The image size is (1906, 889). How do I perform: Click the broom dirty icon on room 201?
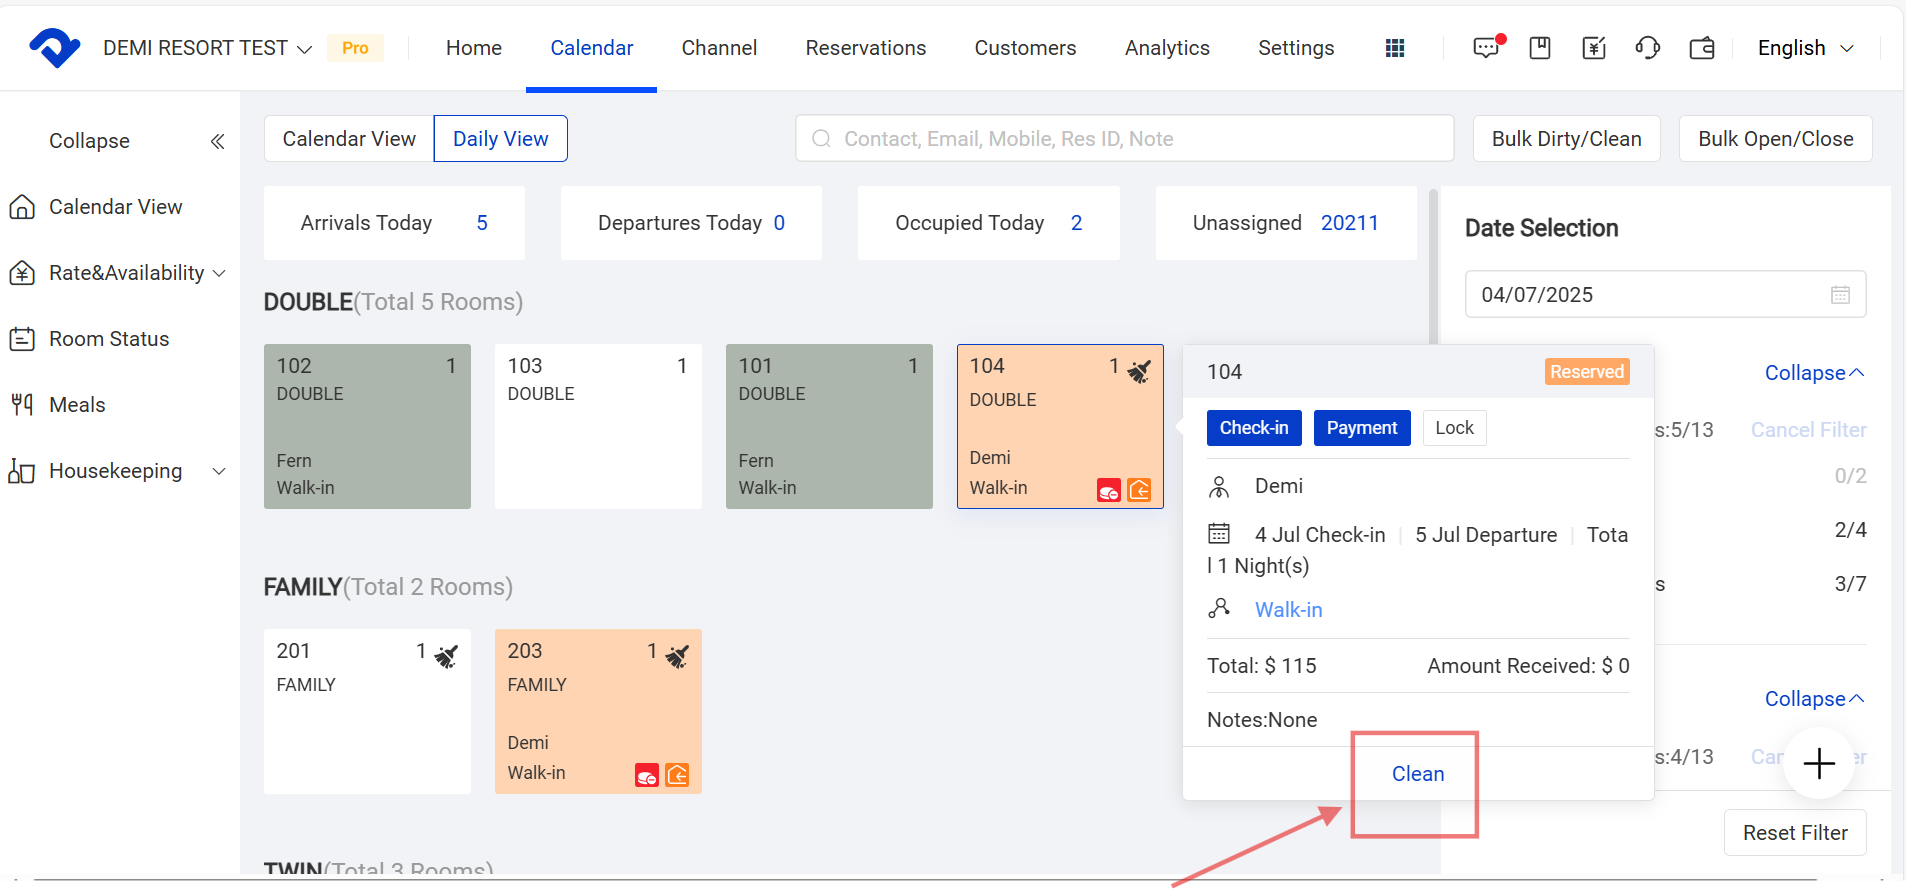446,656
